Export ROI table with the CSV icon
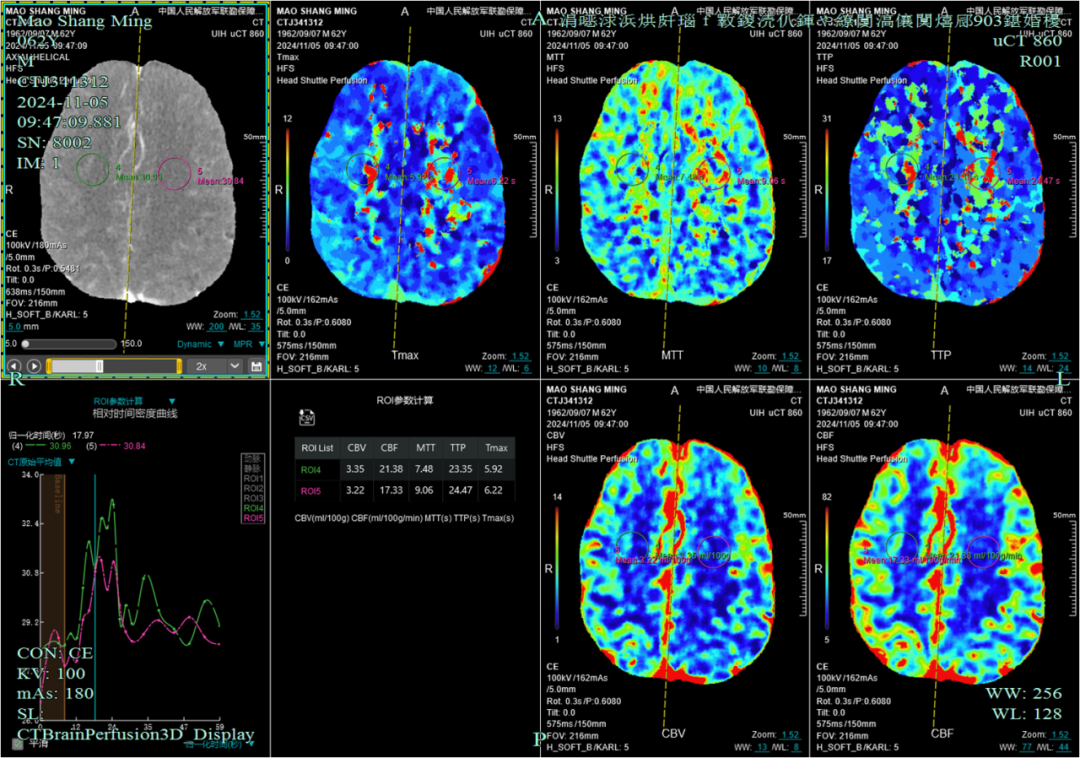Image resolution: width=1080 pixels, height=758 pixels. pos(307,417)
